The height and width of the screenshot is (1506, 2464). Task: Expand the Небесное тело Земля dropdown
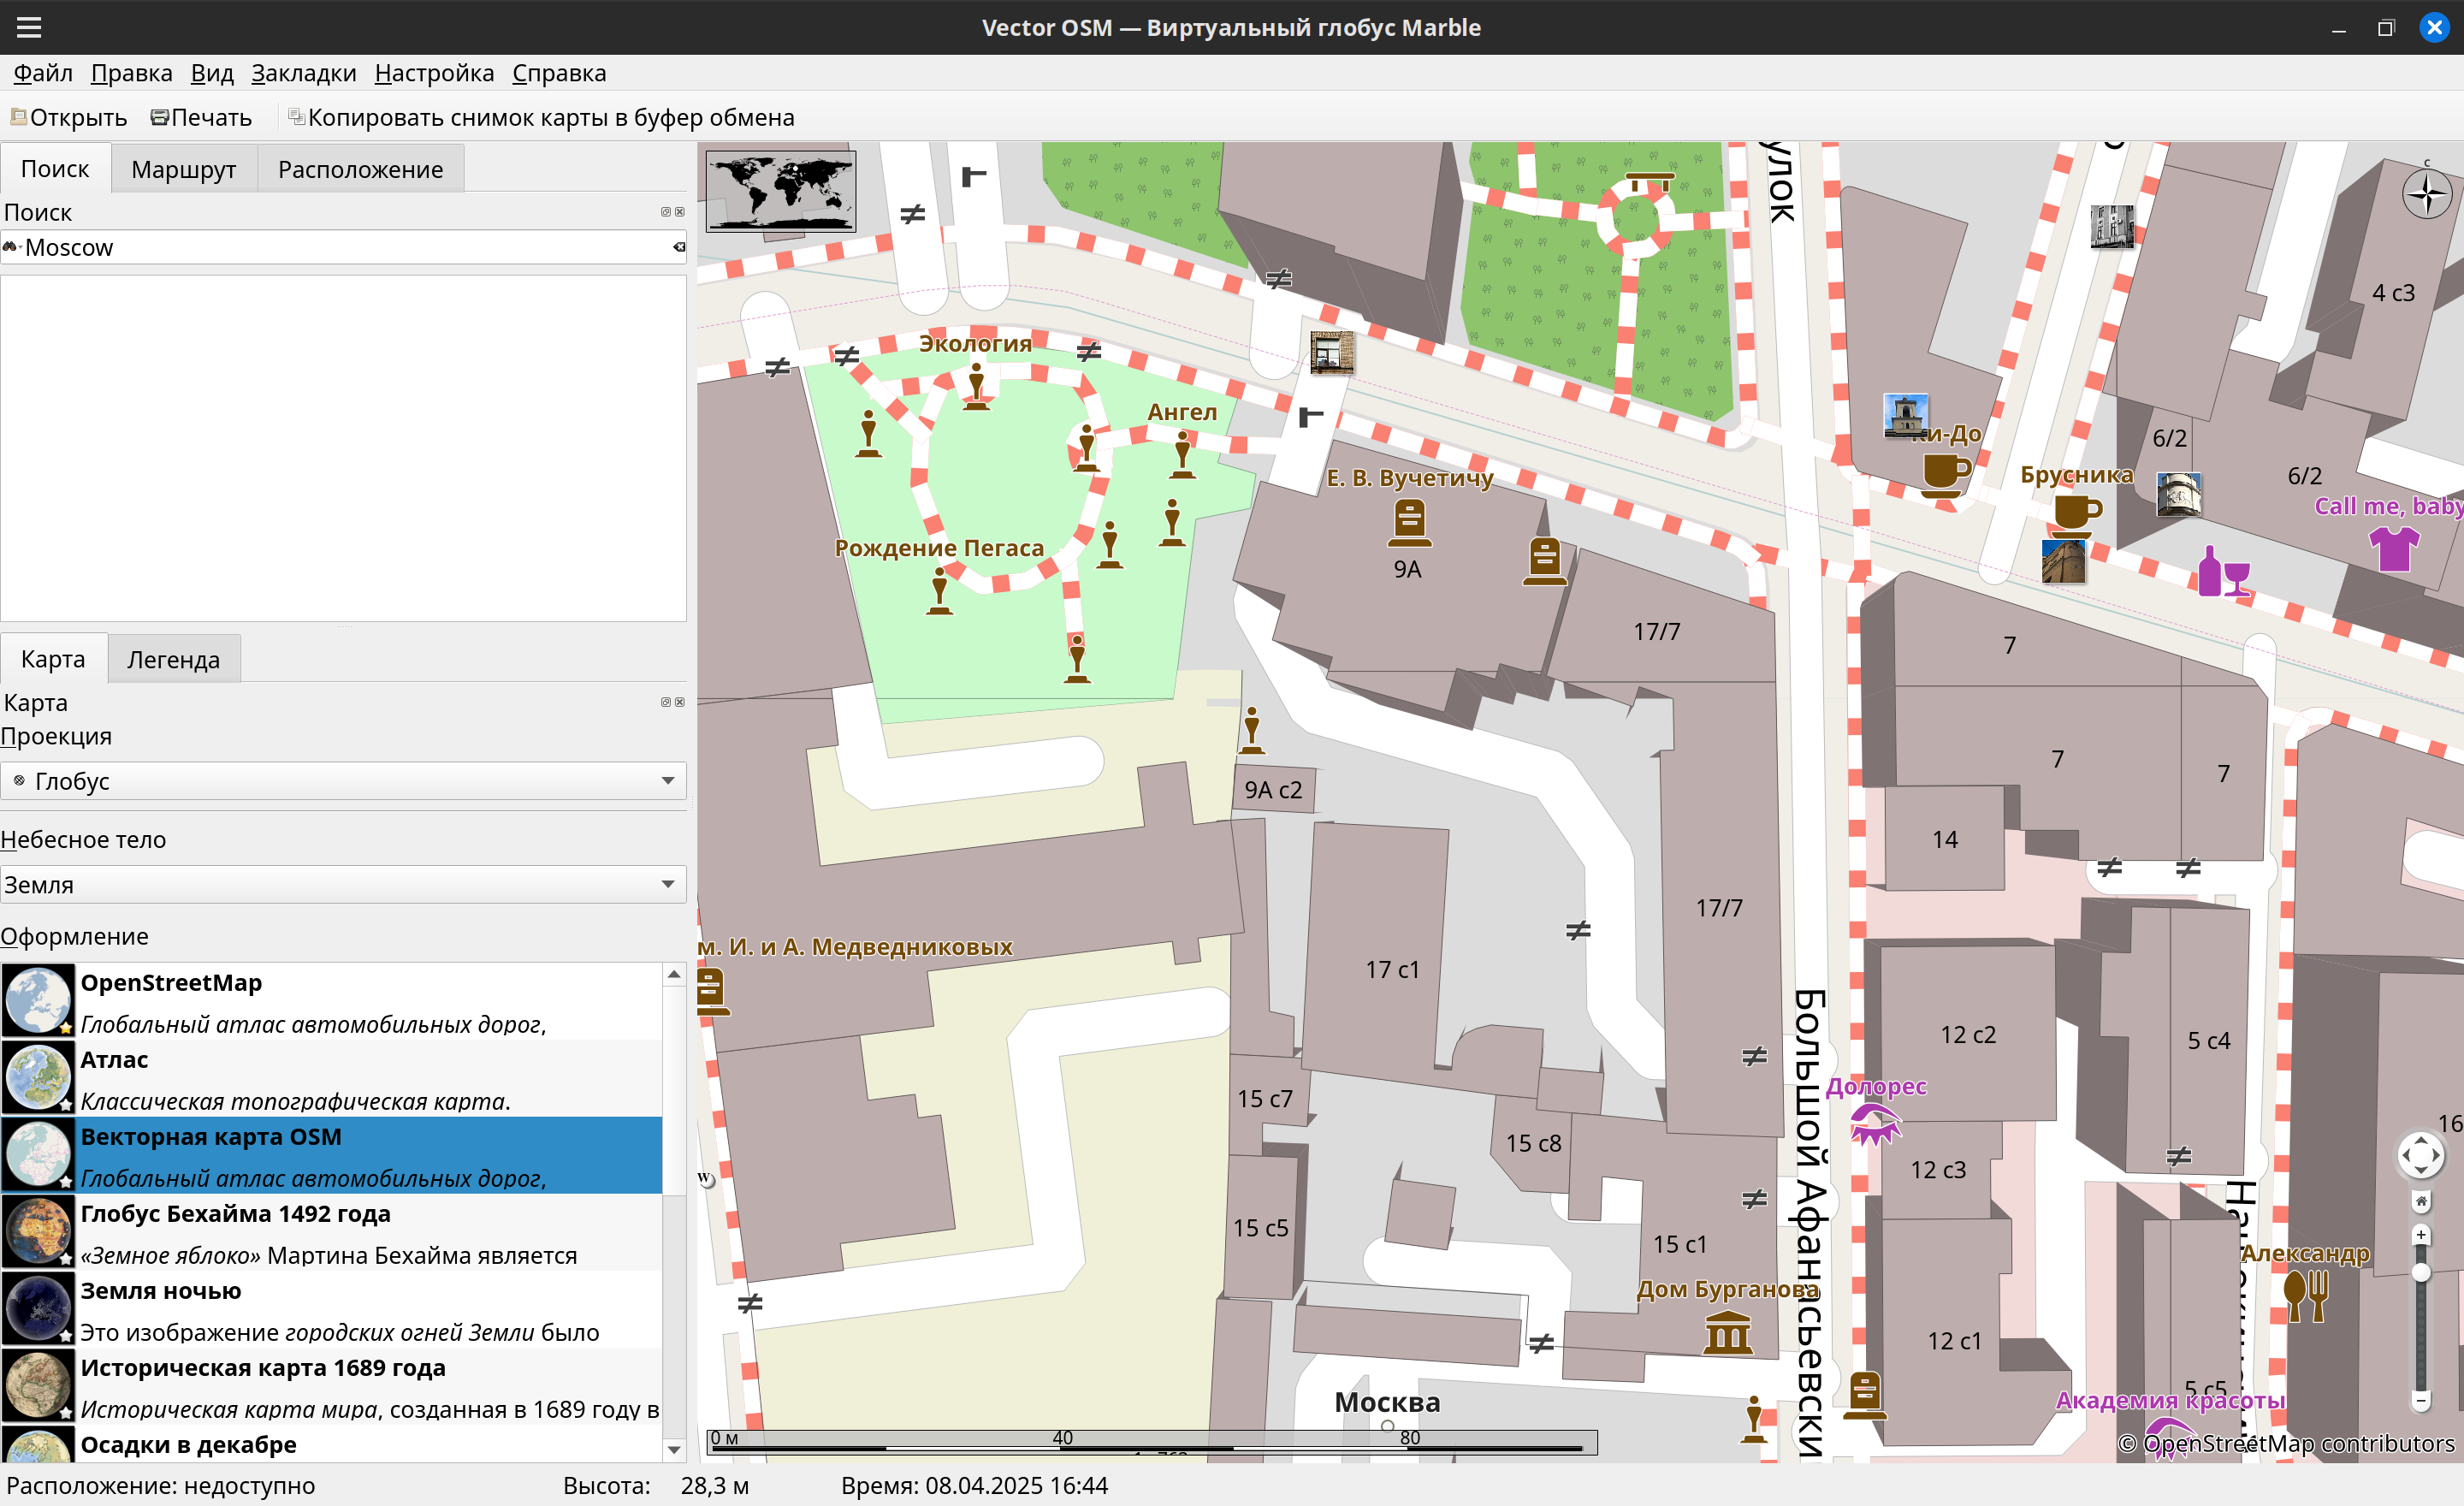coord(343,884)
